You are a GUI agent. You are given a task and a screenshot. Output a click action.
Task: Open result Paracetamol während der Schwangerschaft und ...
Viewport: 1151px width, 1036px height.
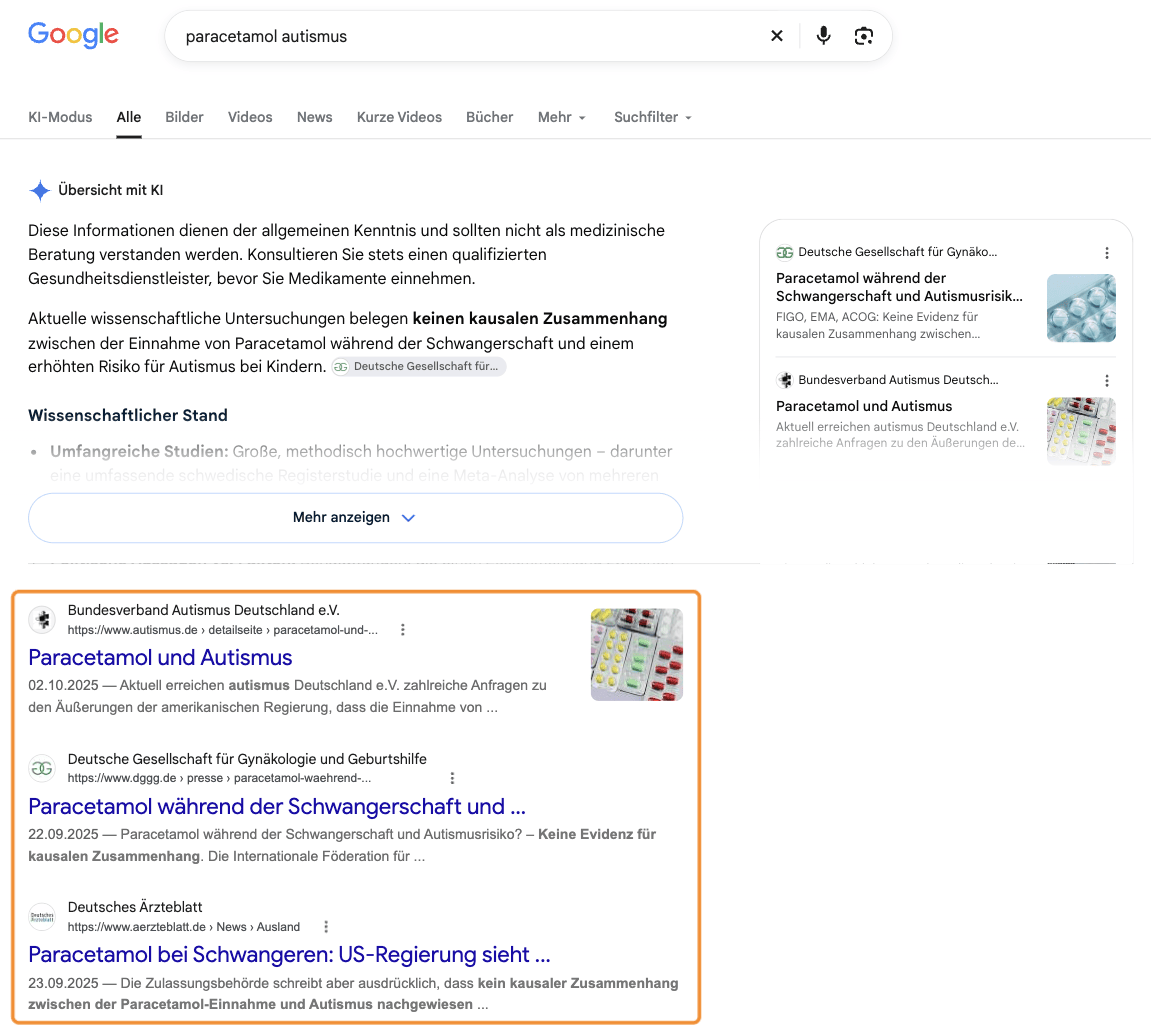tap(277, 807)
